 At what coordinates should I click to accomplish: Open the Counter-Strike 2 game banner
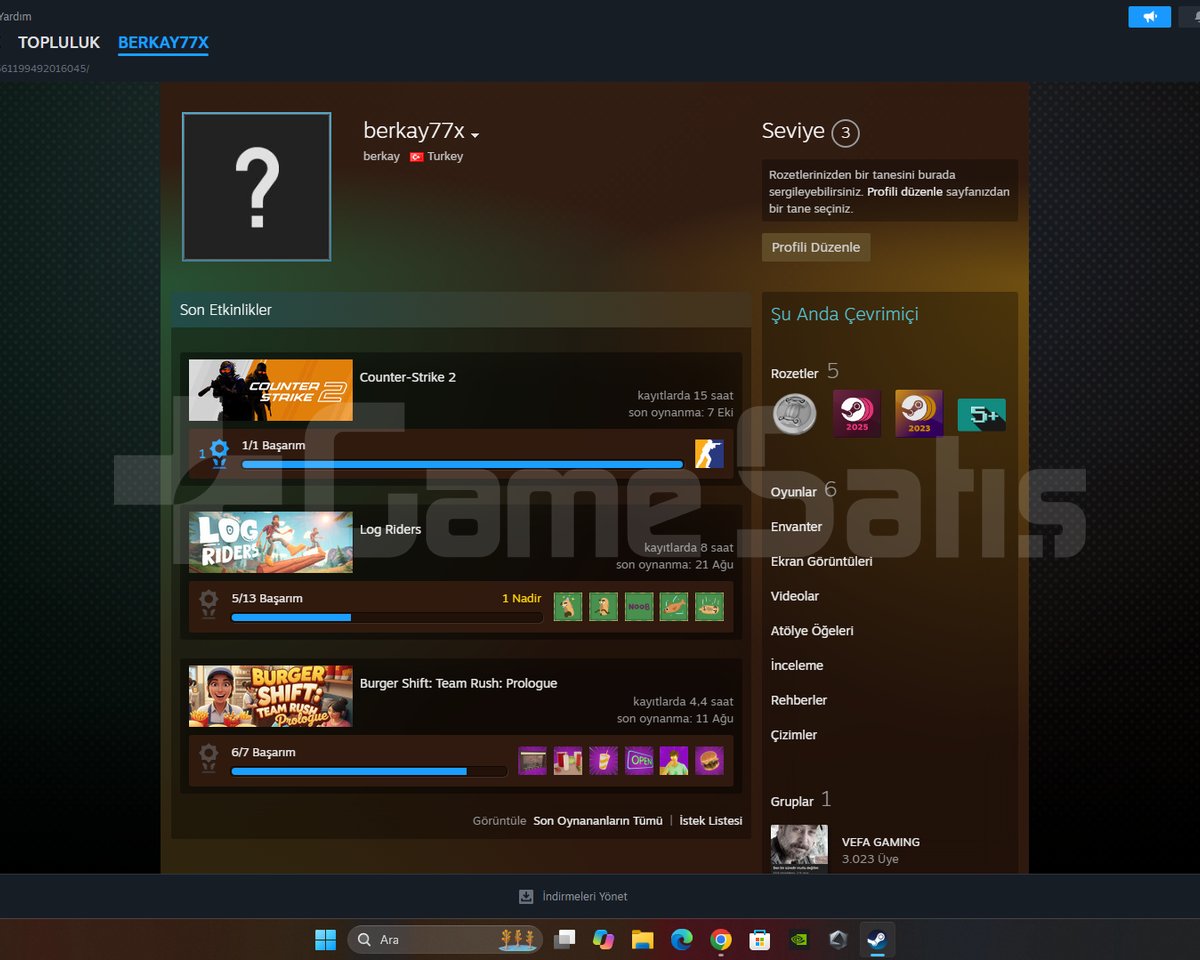pyautogui.click(x=271, y=390)
